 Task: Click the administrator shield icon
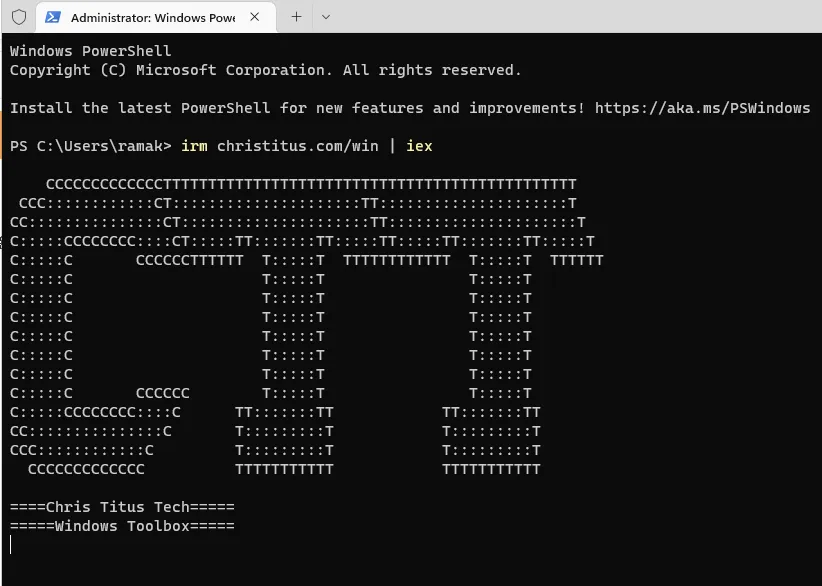[x=18, y=17]
